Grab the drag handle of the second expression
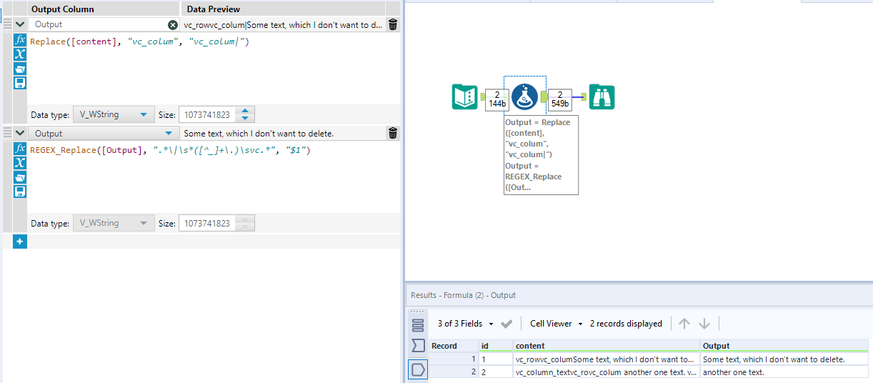873x383 pixels. [7, 133]
